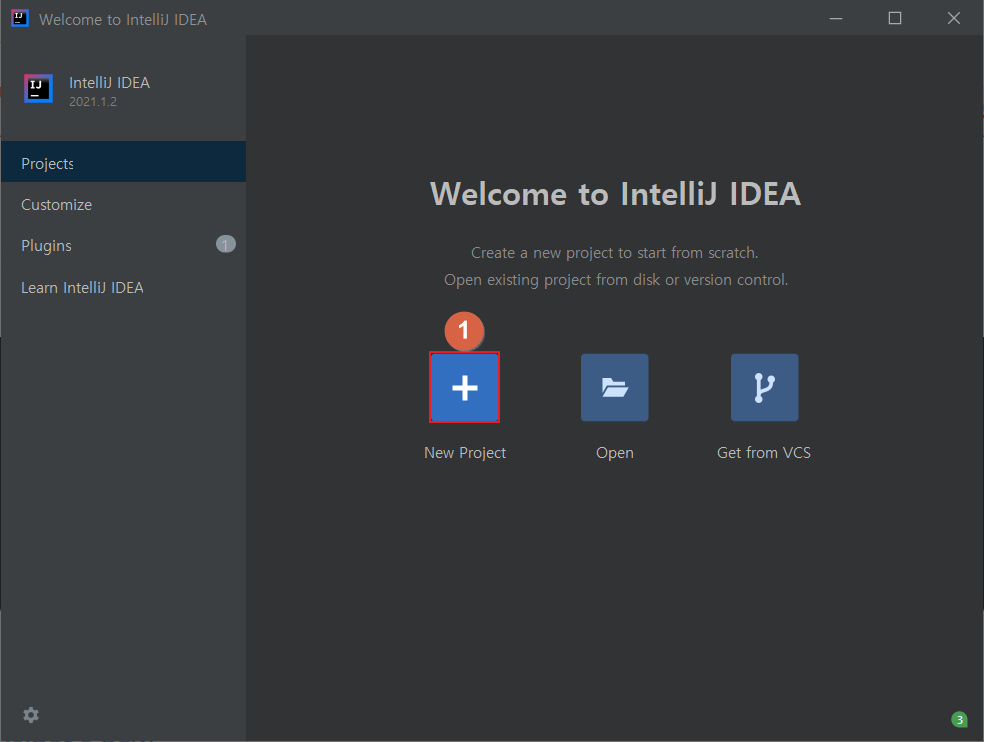984x742 pixels.
Task: Click the 'Open existing project from disk' line
Action: (616, 280)
